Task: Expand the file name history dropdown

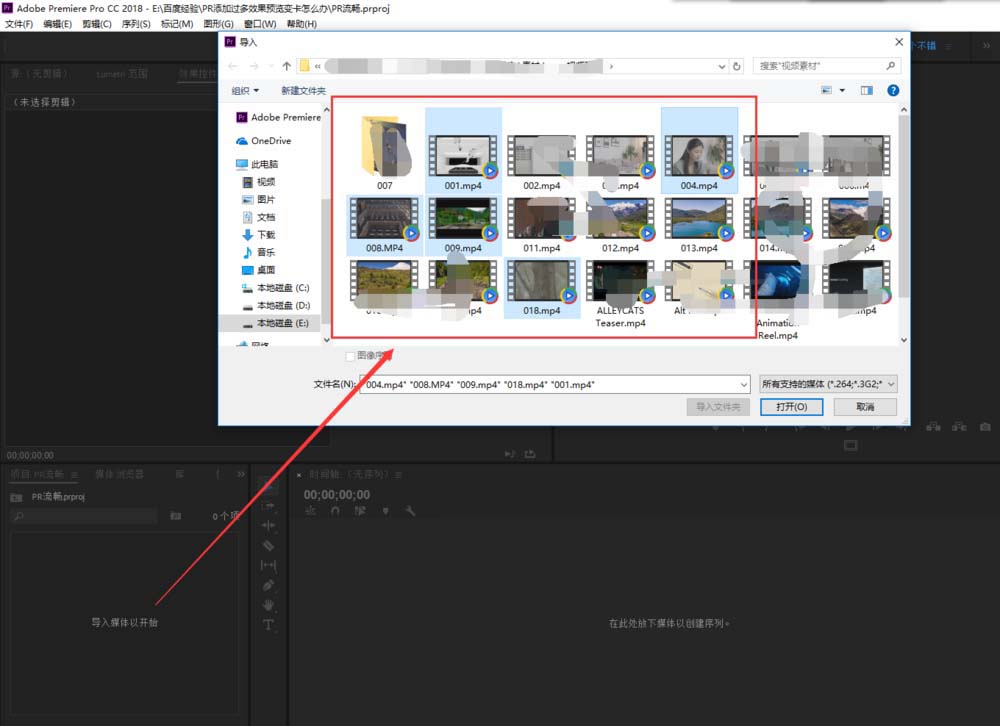Action: click(x=743, y=384)
